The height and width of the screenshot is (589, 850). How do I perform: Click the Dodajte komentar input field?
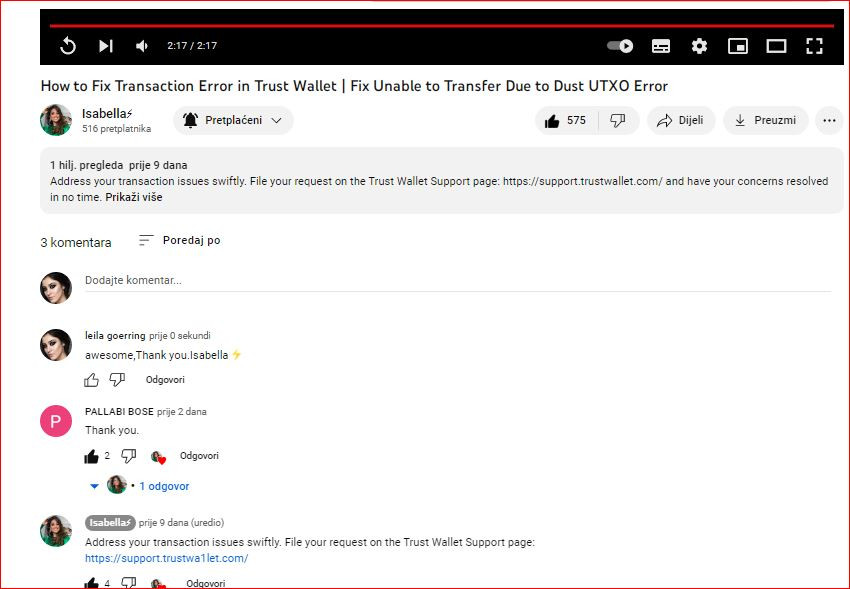click(458, 280)
